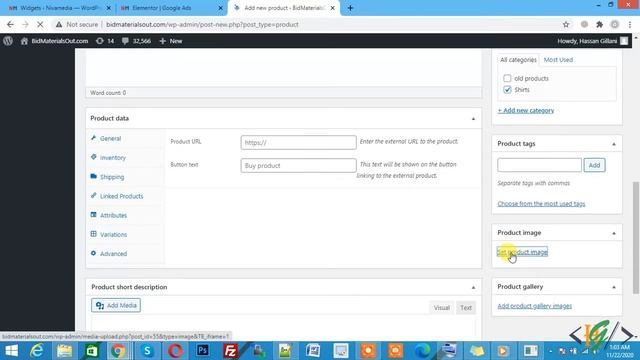
Task: Click Add product gallery images link
Action: pyautogui.click(x=535, y=306)
